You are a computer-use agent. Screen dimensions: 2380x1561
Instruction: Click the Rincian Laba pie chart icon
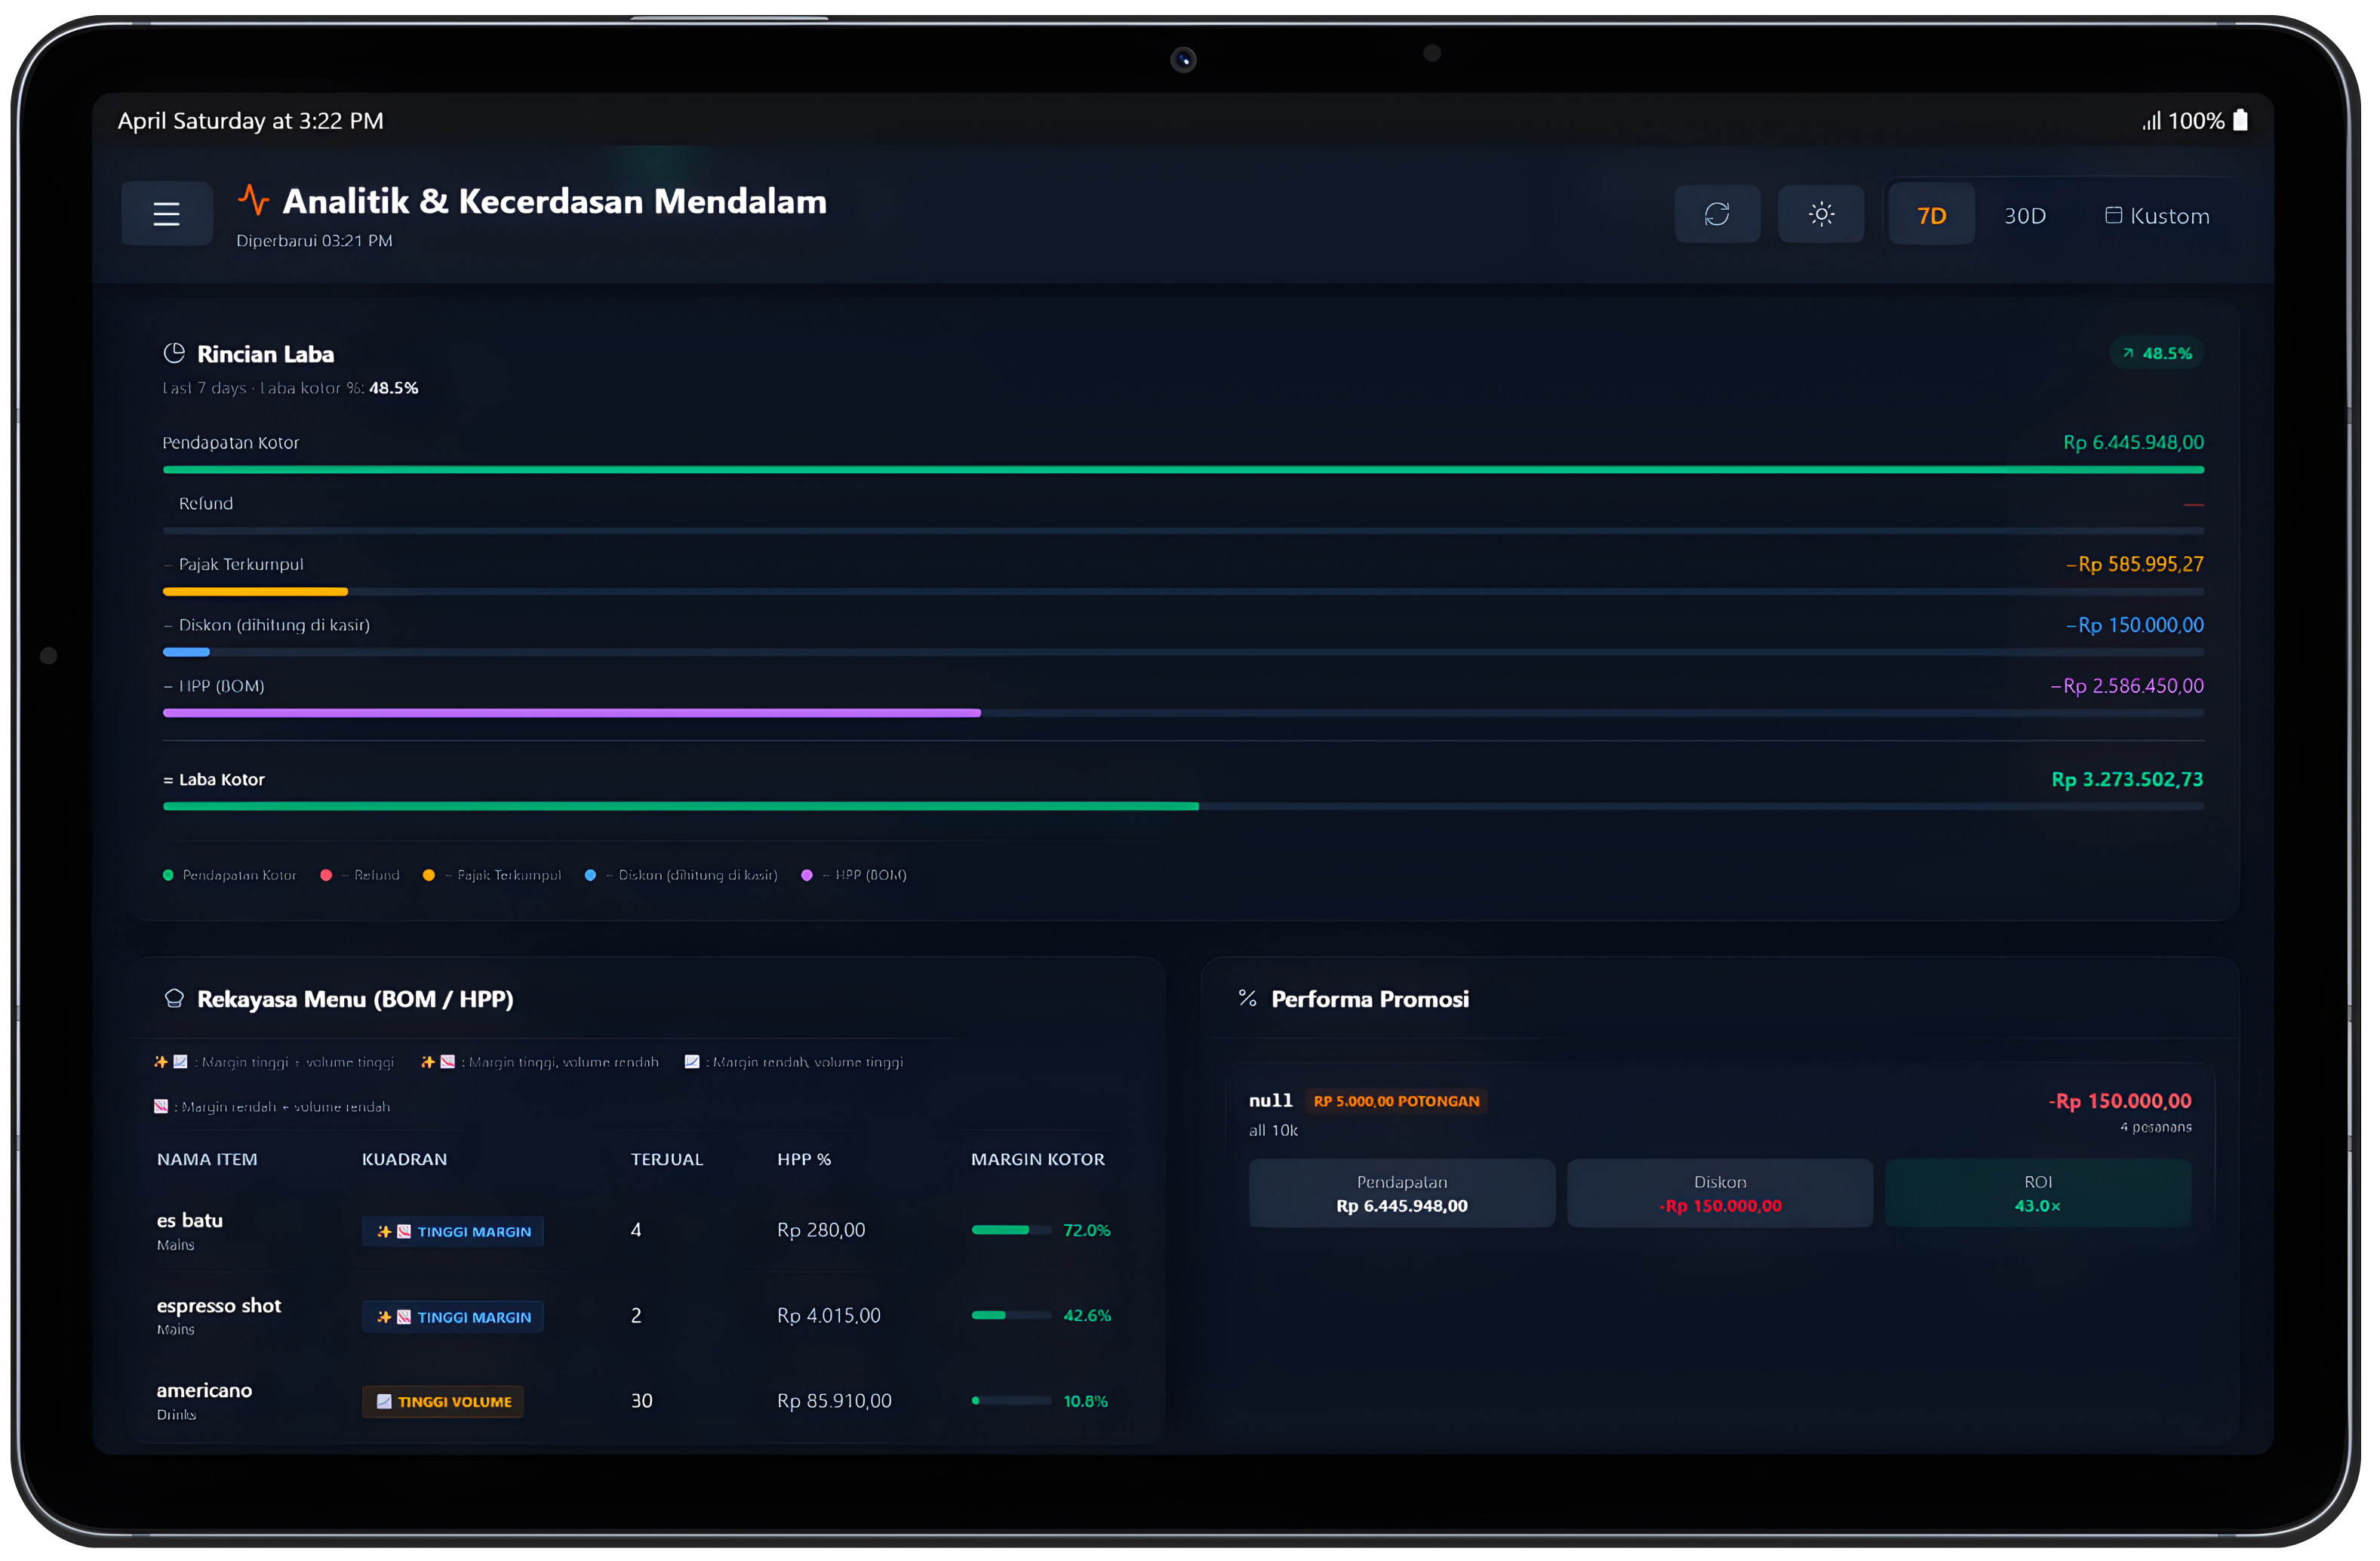tap(174, 354)
